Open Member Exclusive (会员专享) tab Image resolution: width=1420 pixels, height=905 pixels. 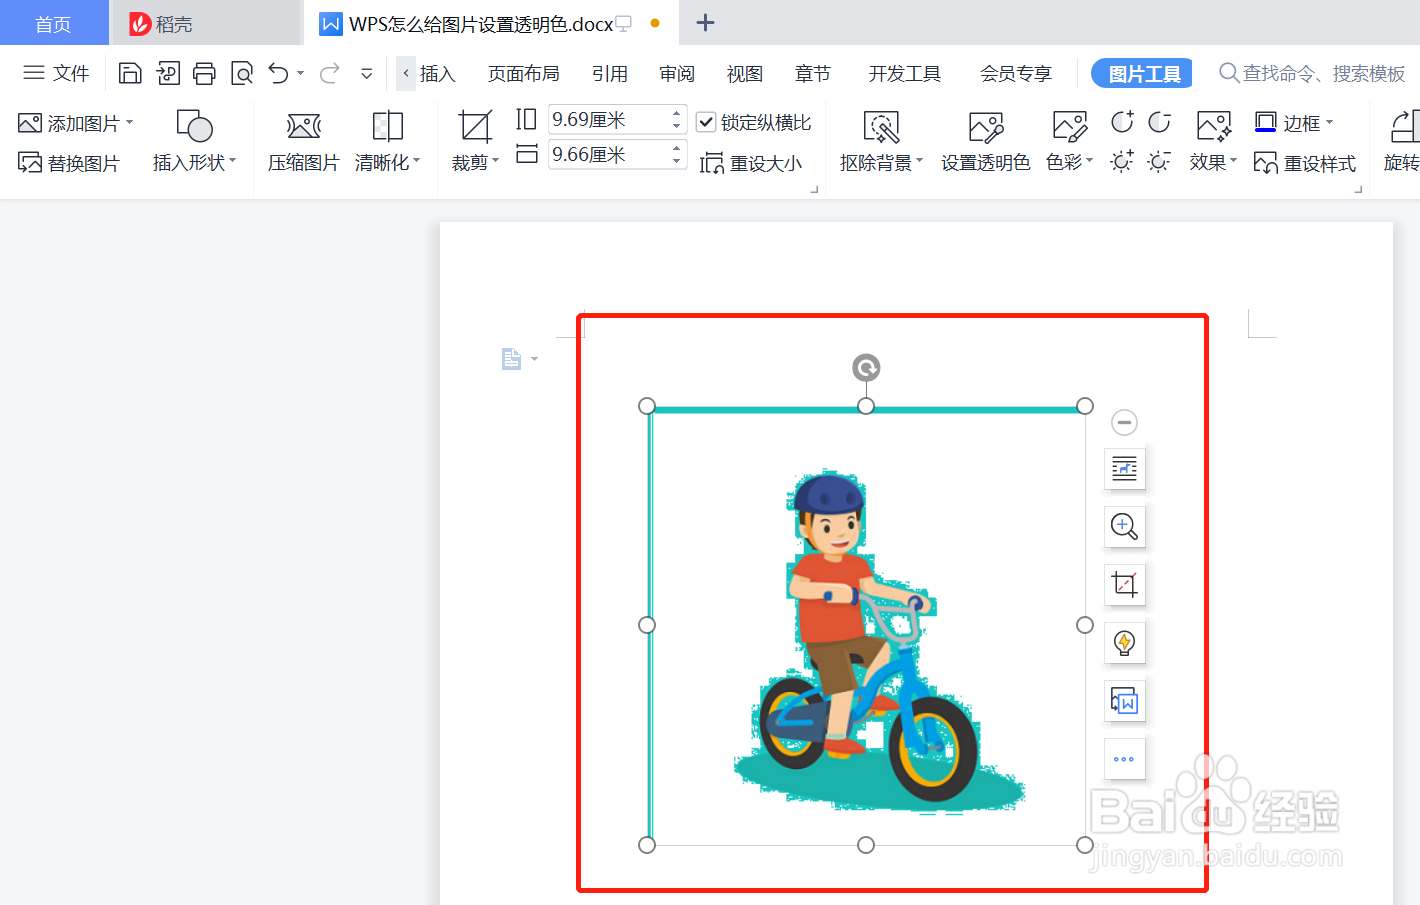(1016, 73)
